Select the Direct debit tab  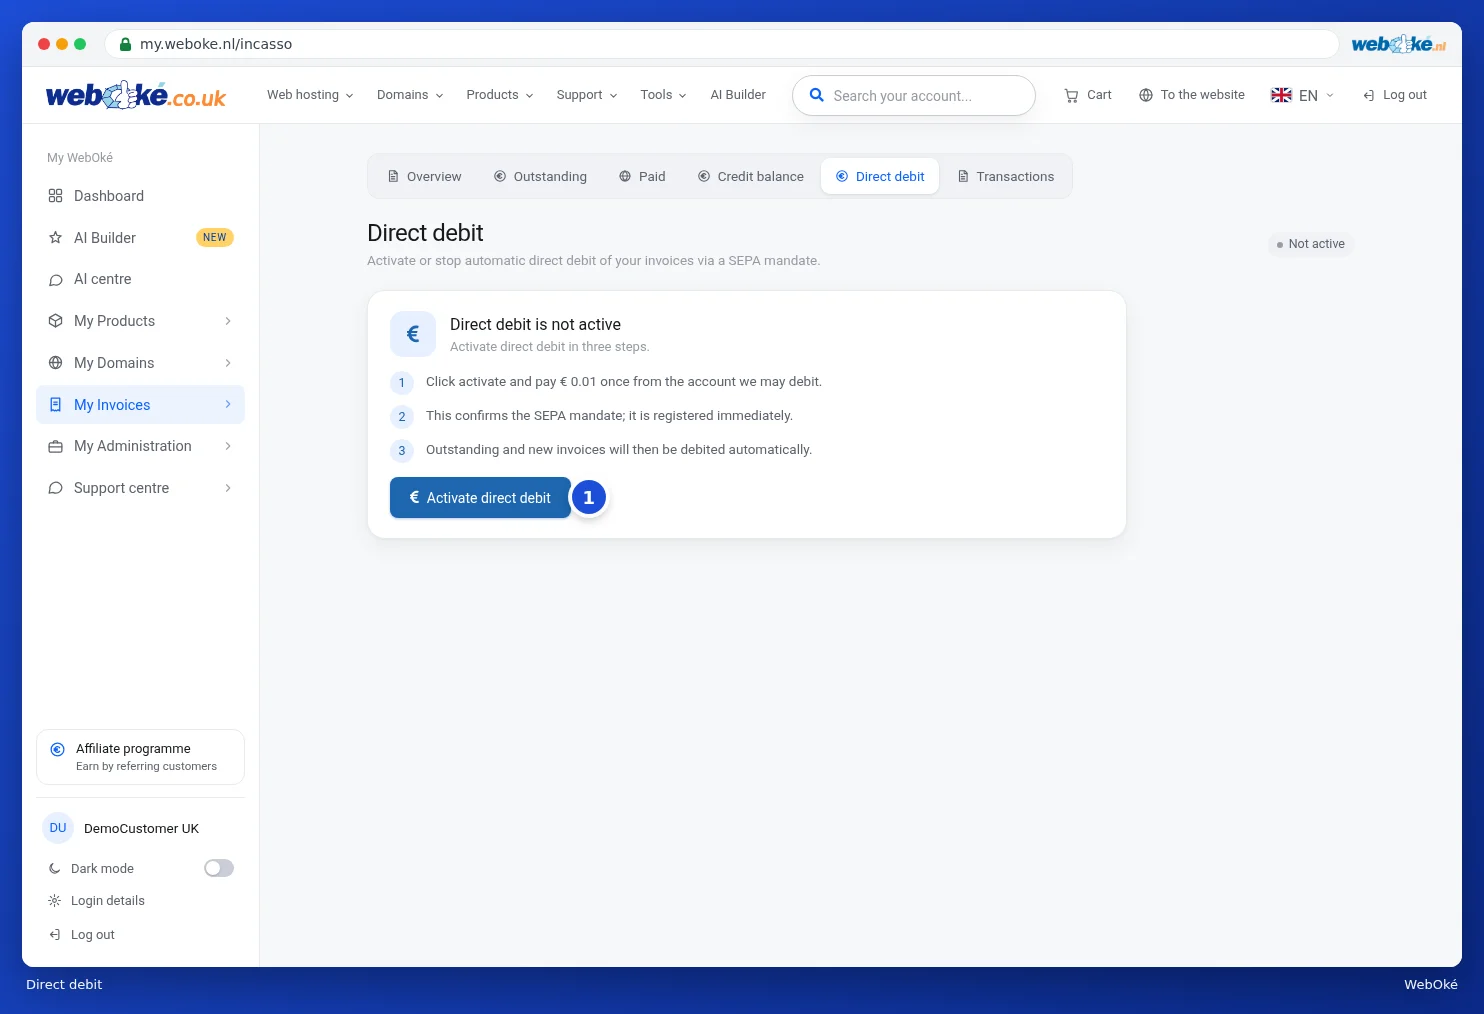click(x=880, y=176)
